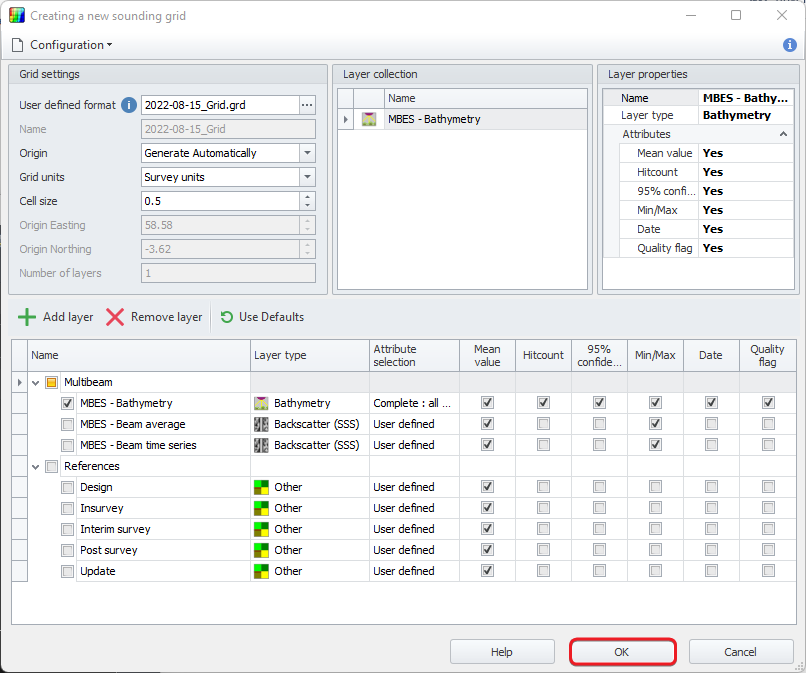Click the blue information icon at top right
Screen dimensions: 806x673
coord(789,45)
